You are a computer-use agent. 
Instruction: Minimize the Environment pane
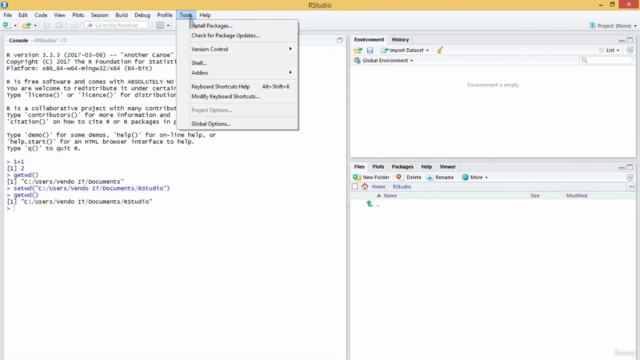pyautogui.click(x=621, y=40)
